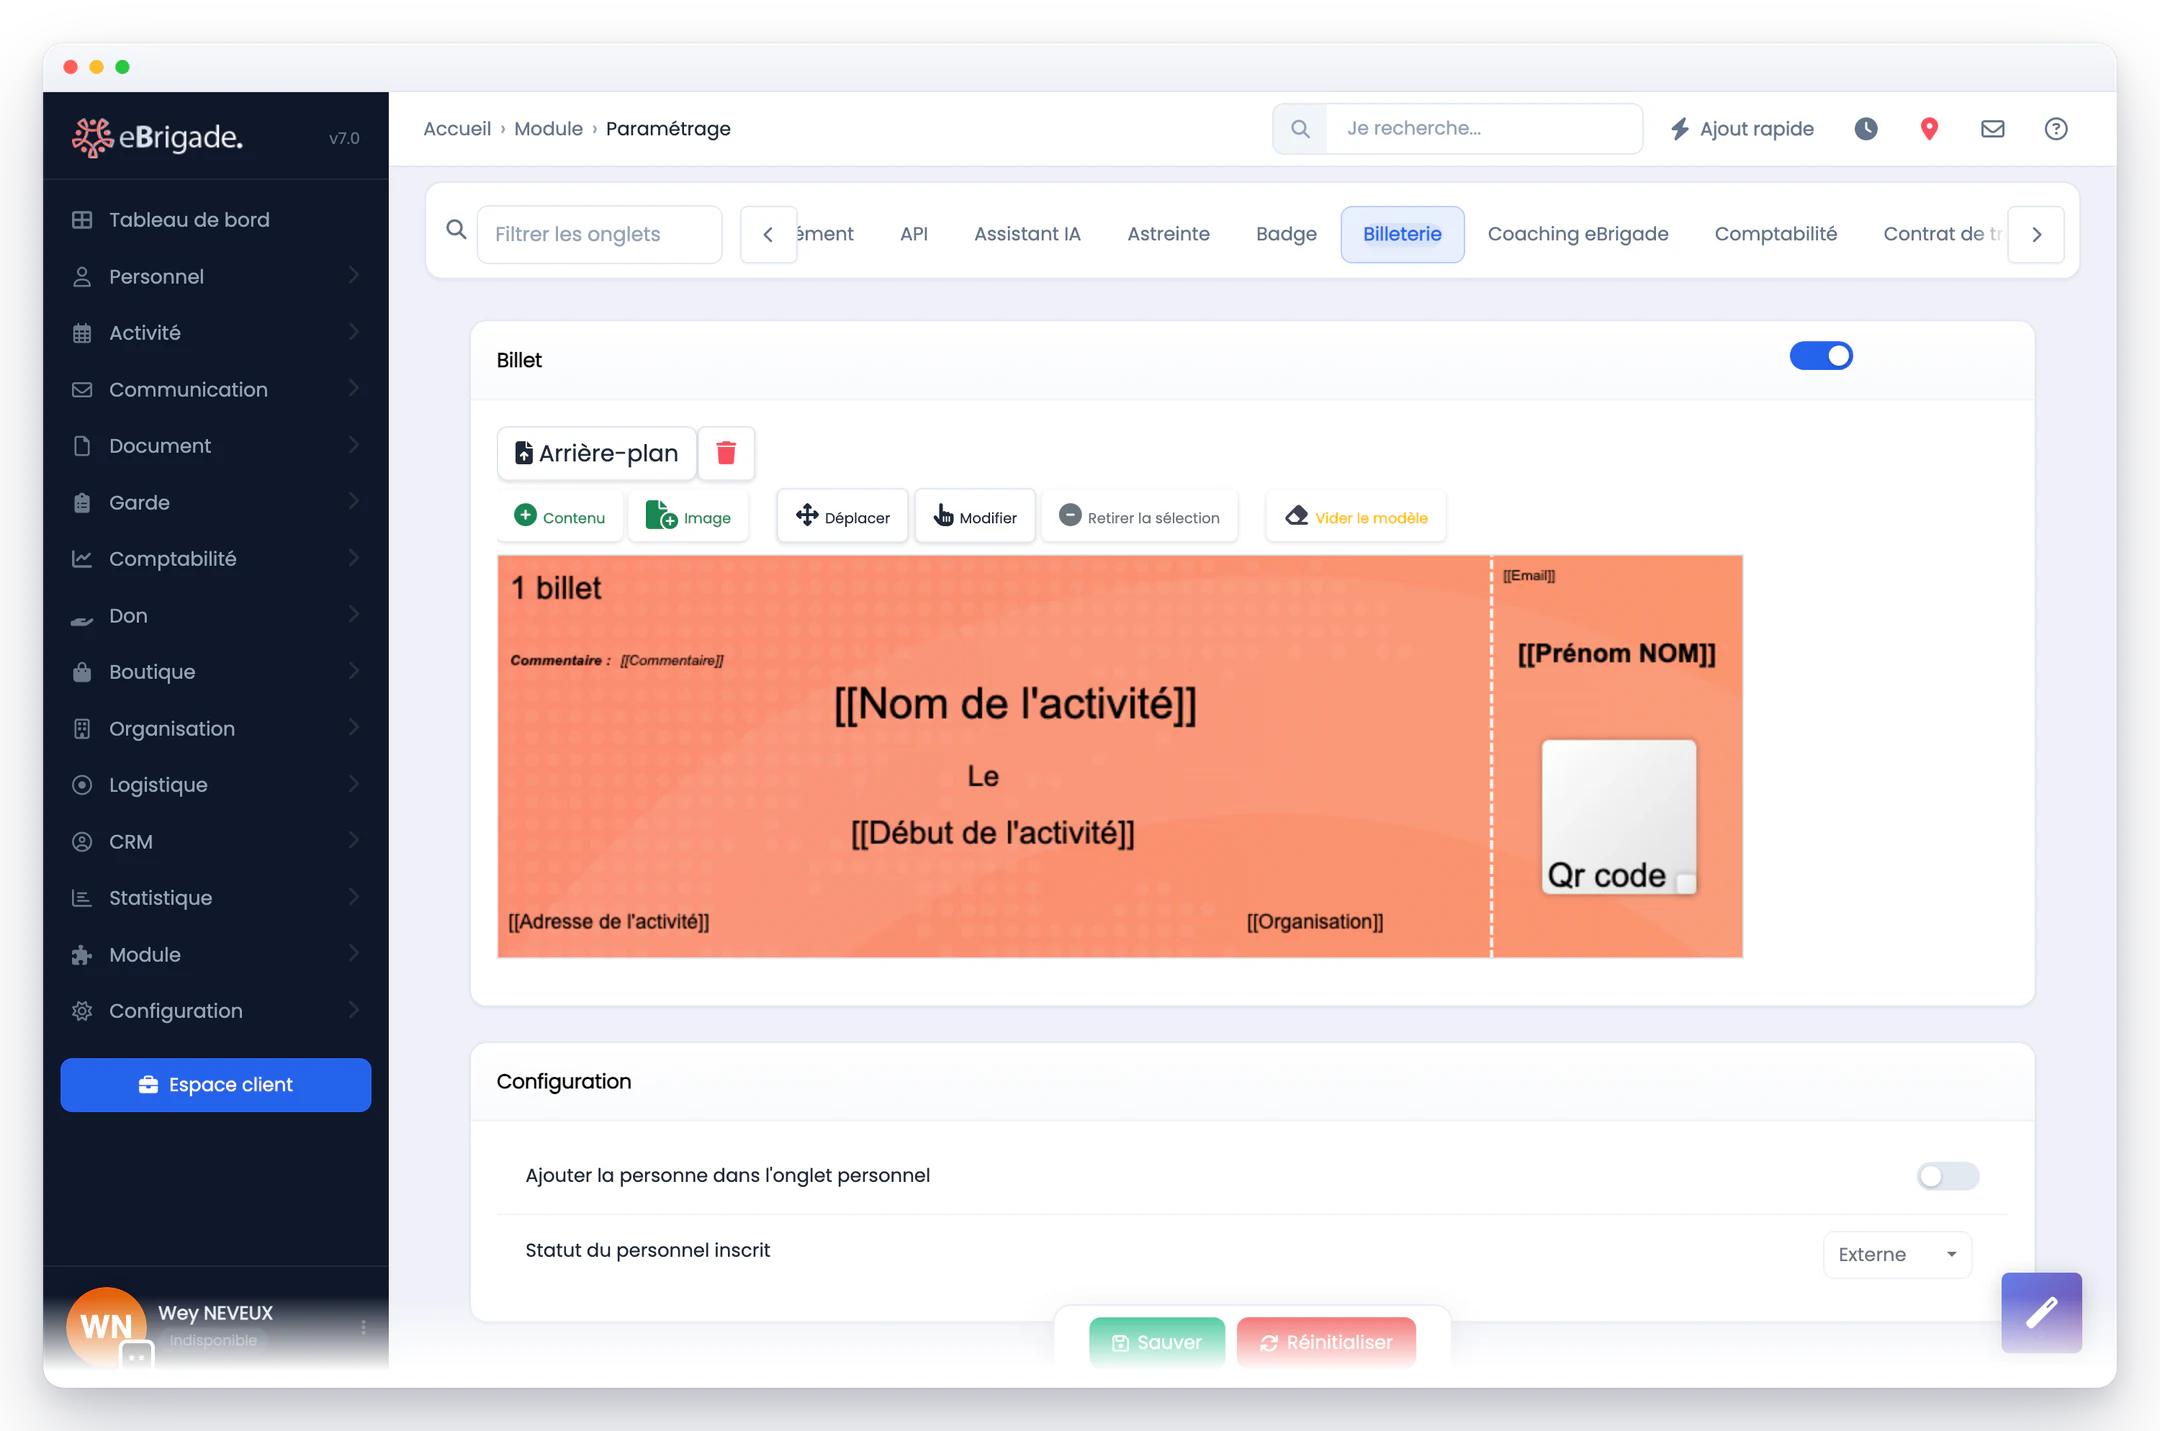Image resolution: width=2160 pixels, height=1431 pixels.
Task: Select the [[Adresse de l'activité]] ticket field
Action: 609,921
